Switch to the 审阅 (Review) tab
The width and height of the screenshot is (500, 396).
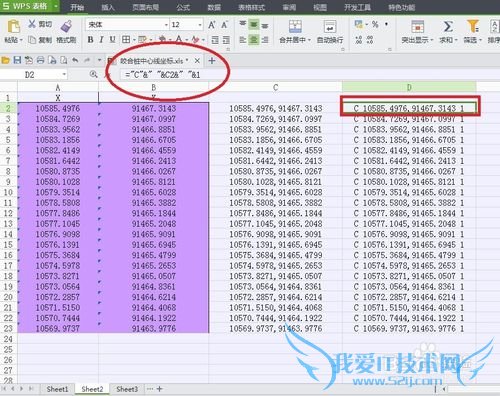pyautogui.click(x=289, y=7)
